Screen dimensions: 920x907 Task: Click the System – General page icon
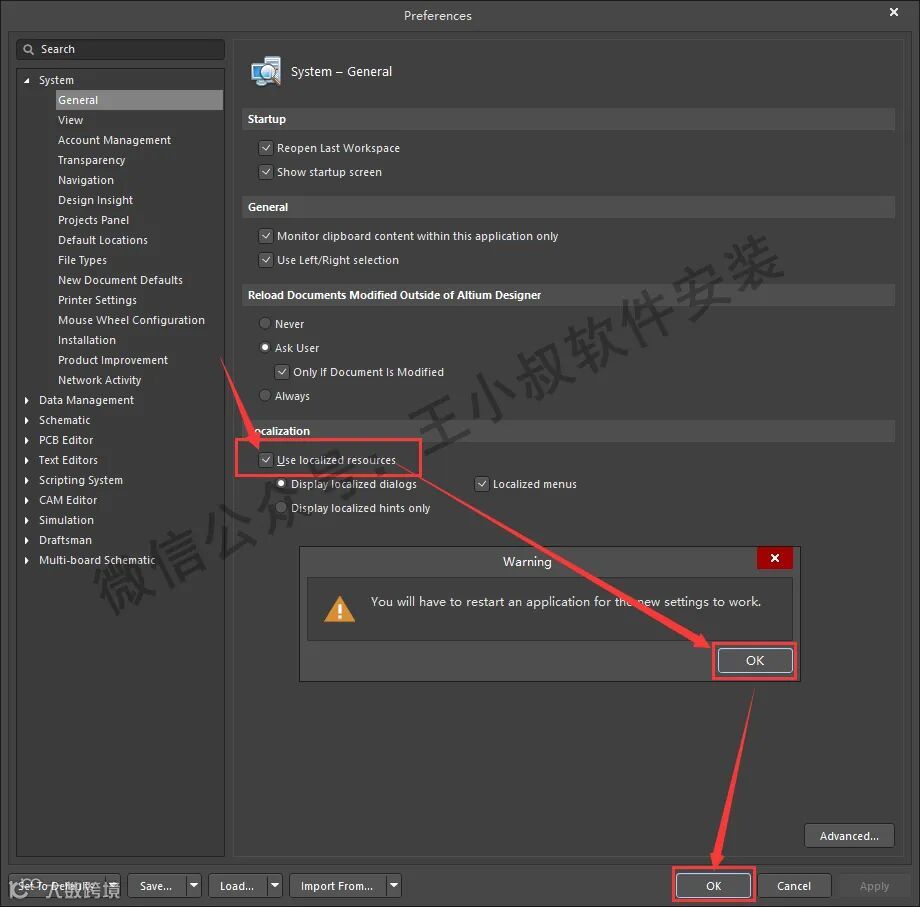click(266, 72)
